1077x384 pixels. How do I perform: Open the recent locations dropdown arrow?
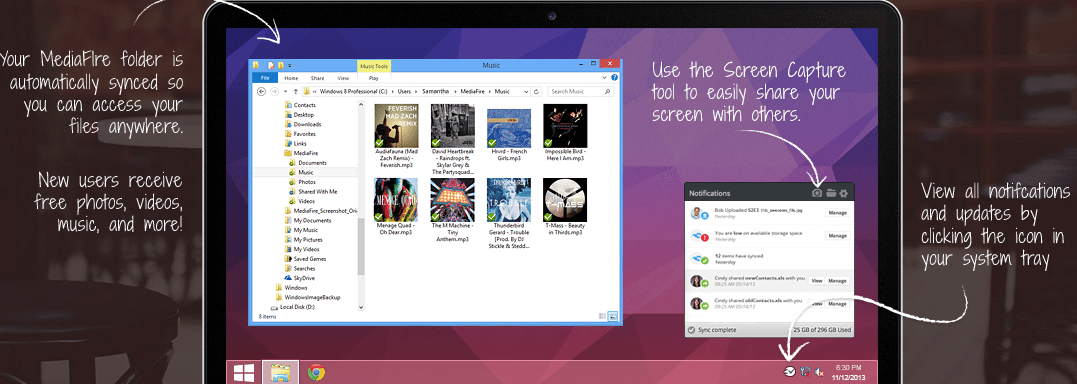[x=286, y=91]
